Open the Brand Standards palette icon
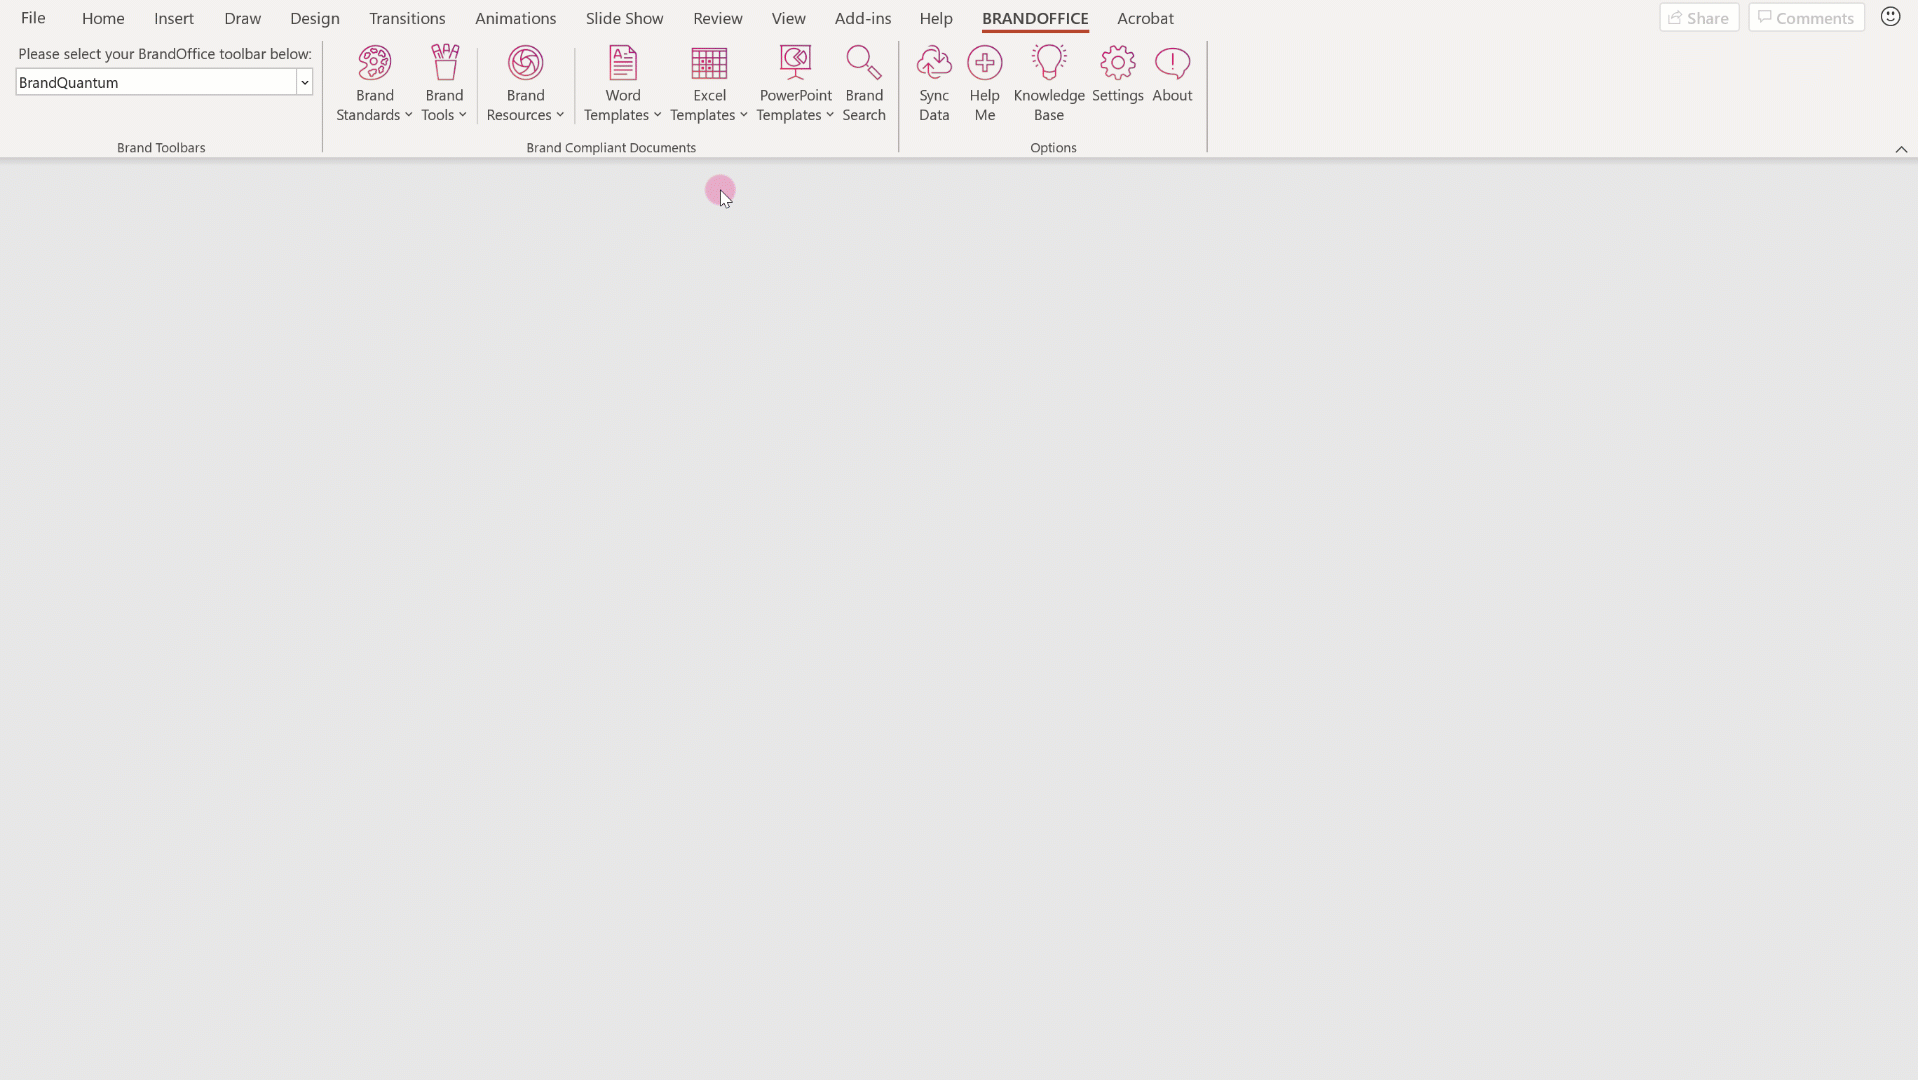 [x=375, y=63]
